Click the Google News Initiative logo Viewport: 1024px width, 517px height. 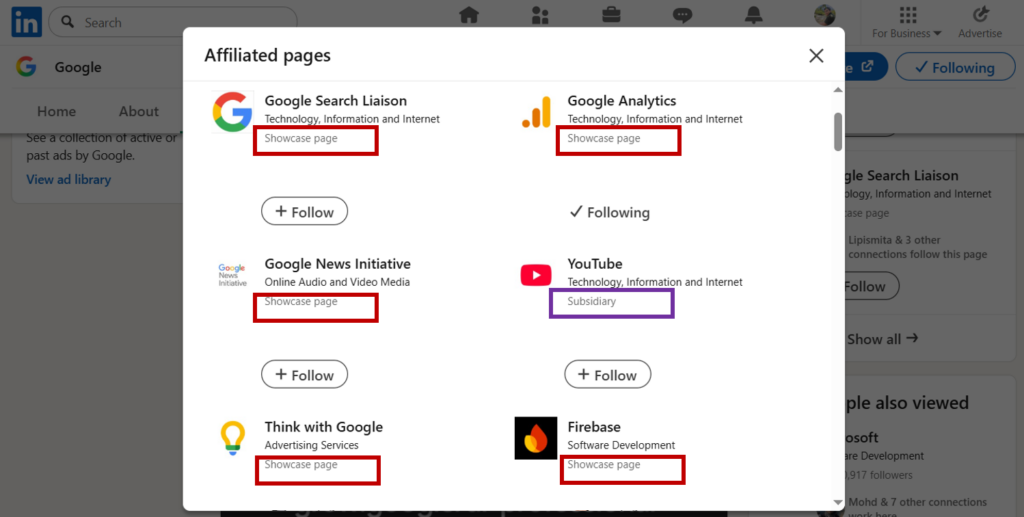[x=232, y=275]
